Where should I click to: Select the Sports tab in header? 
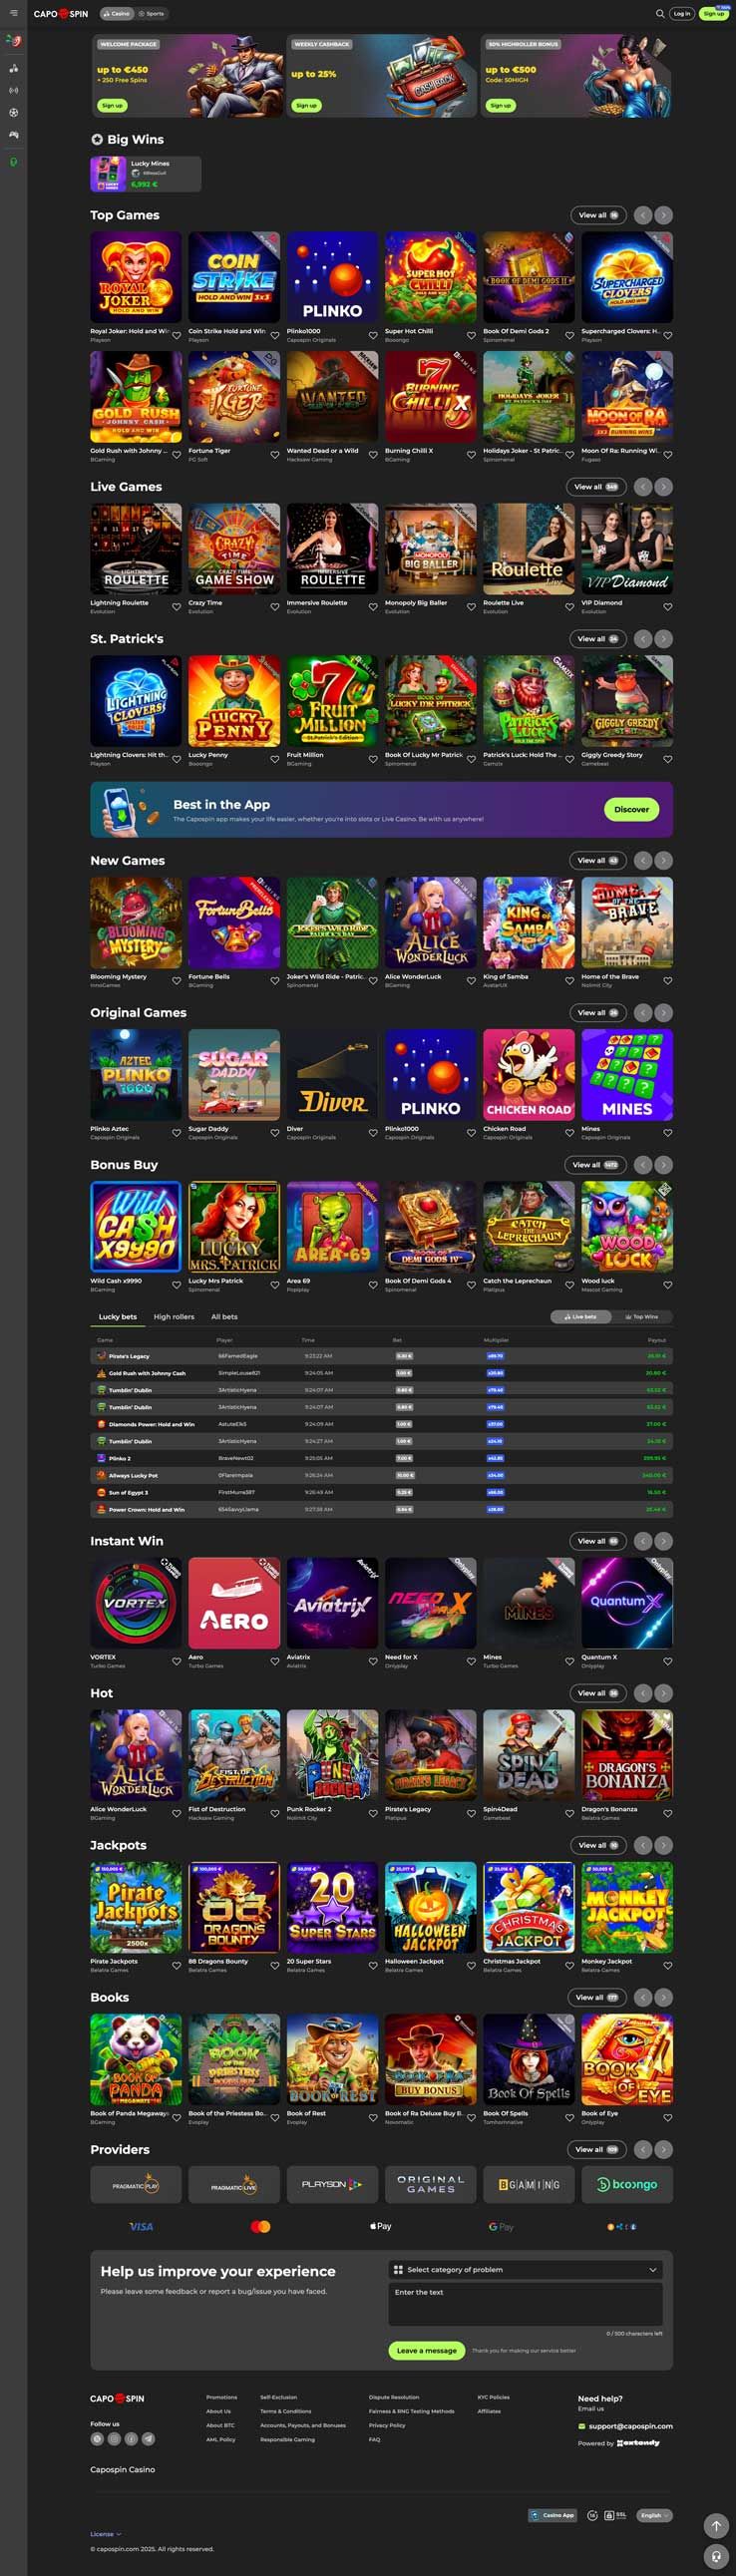click(x=152, y=14)
